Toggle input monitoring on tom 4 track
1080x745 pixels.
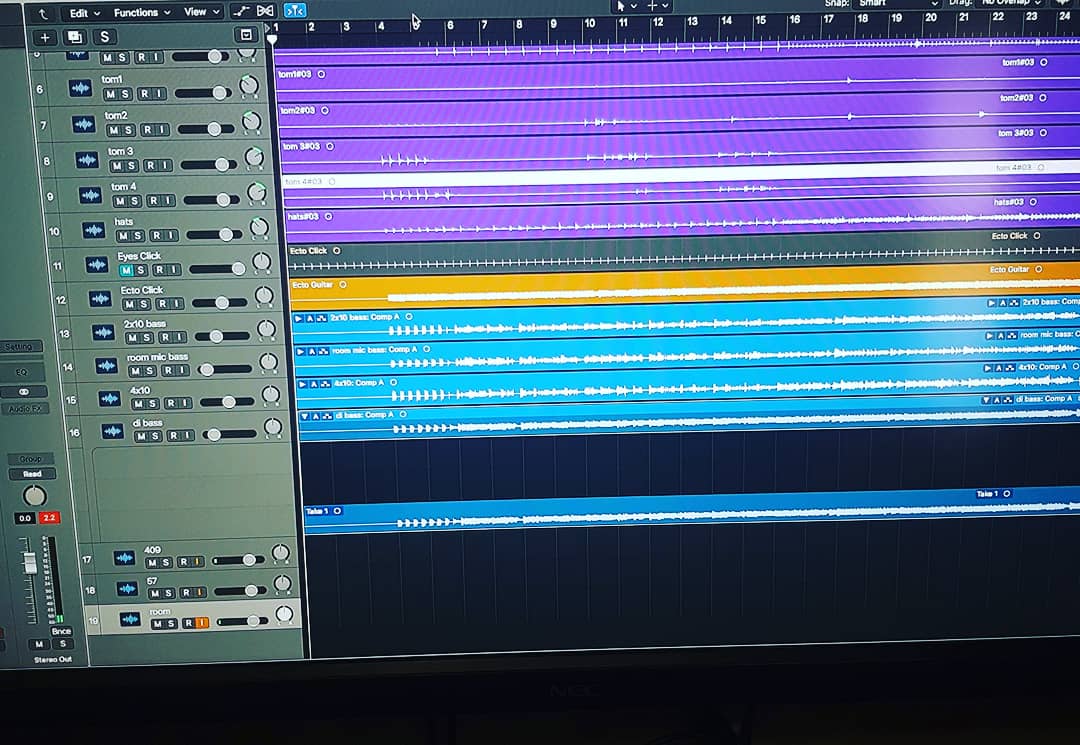coord(169,200)
